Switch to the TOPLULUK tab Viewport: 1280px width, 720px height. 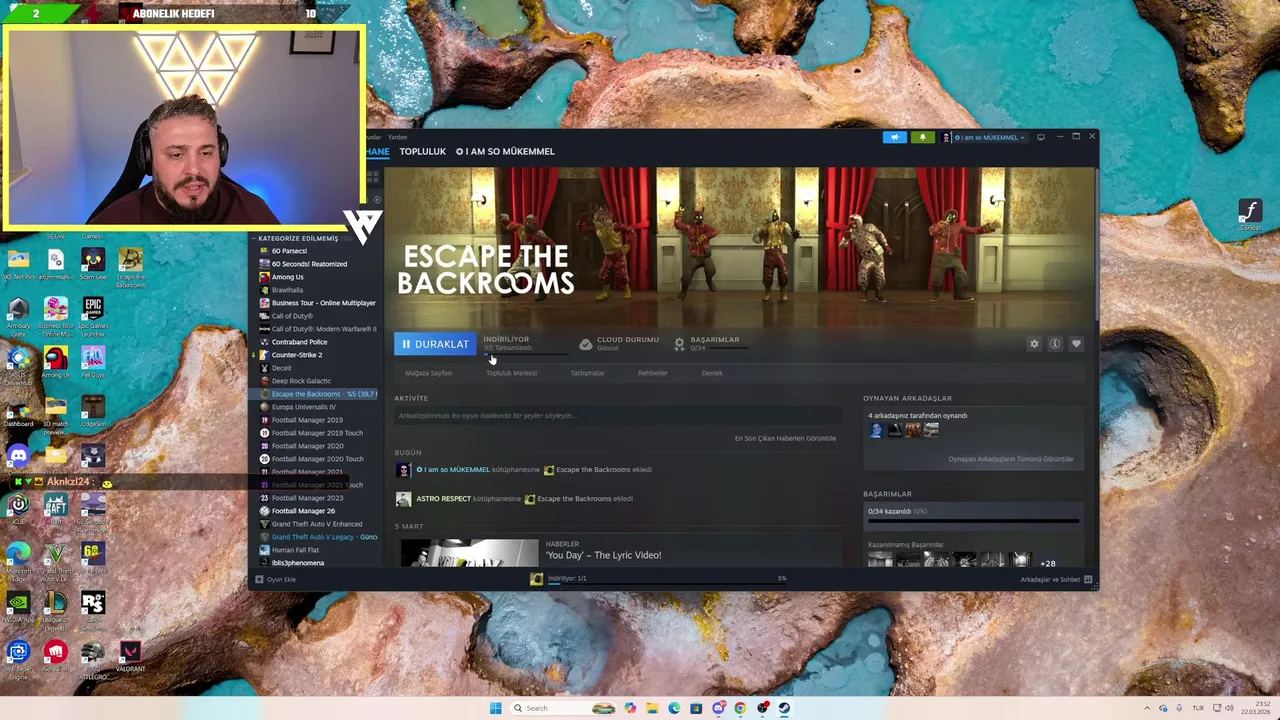point(422,151)
